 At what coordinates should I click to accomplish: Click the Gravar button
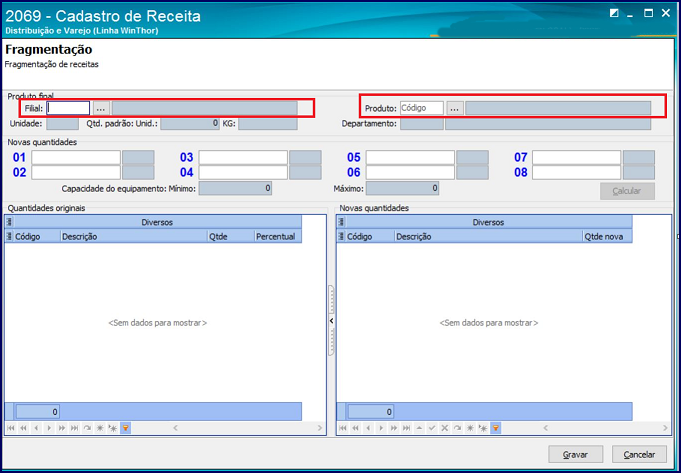point(575,454)
